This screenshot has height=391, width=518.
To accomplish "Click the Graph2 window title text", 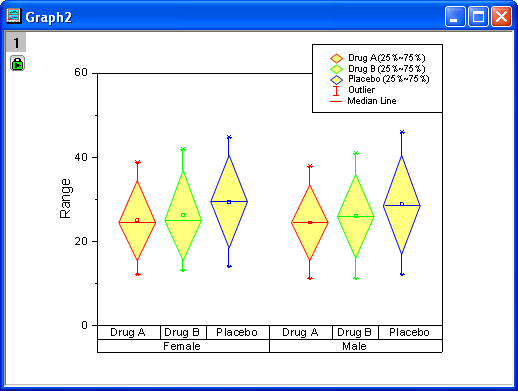I will pos(48,17).
